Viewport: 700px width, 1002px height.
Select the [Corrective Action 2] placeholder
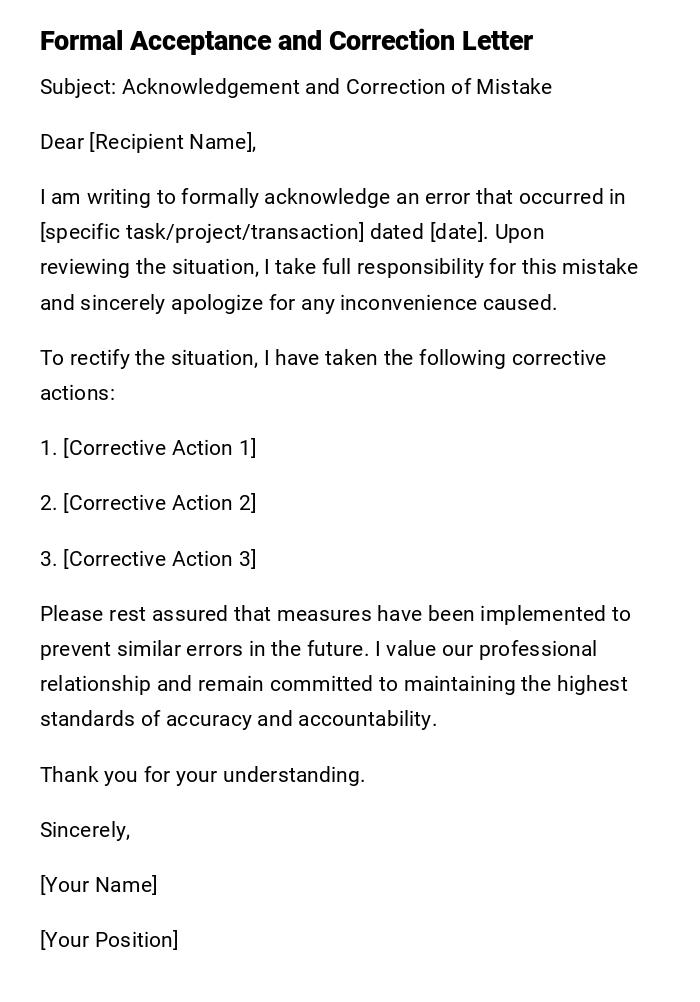[x=159, y=503]
